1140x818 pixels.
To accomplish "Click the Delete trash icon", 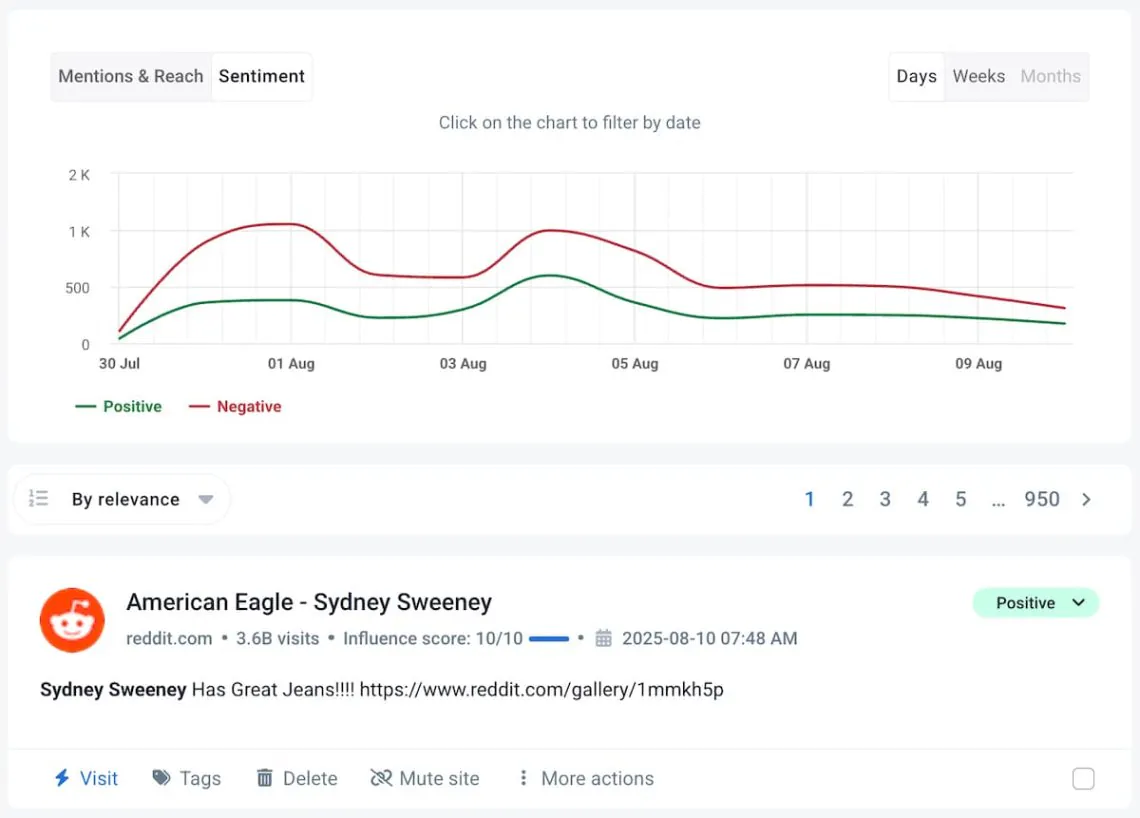I will point(266,778).
